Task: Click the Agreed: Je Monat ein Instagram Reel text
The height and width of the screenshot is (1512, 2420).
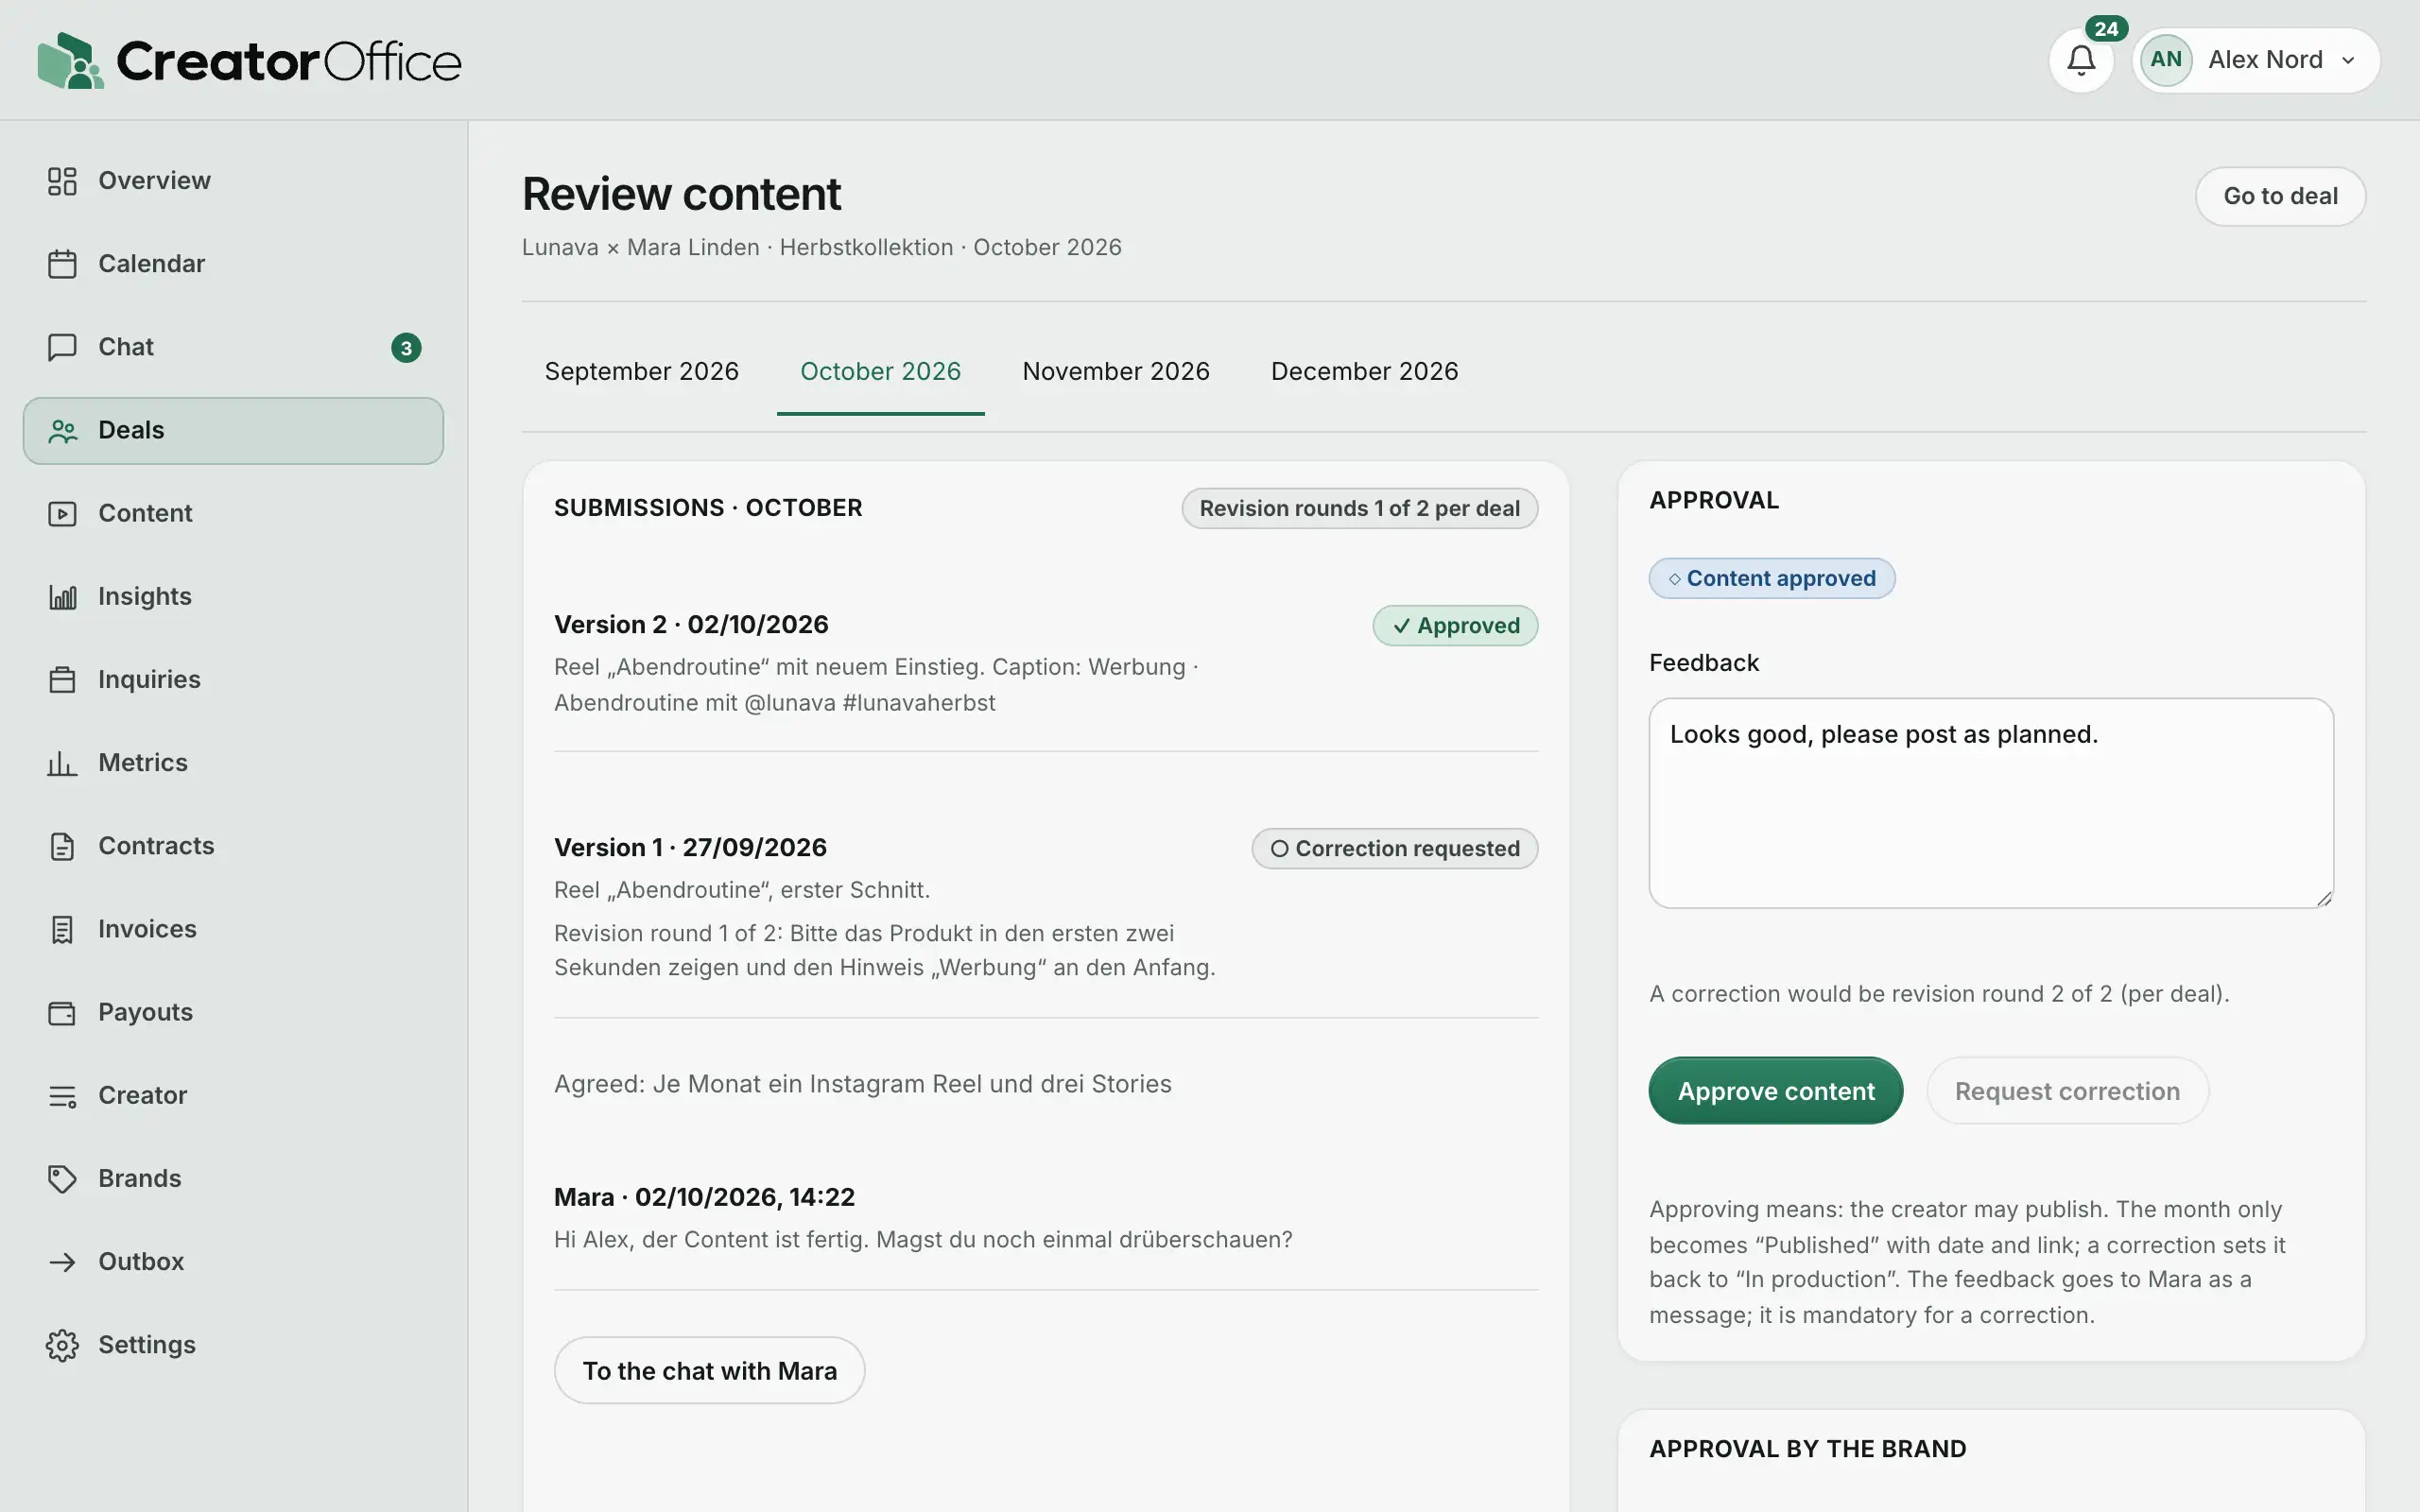Action: coord(862,1084)
